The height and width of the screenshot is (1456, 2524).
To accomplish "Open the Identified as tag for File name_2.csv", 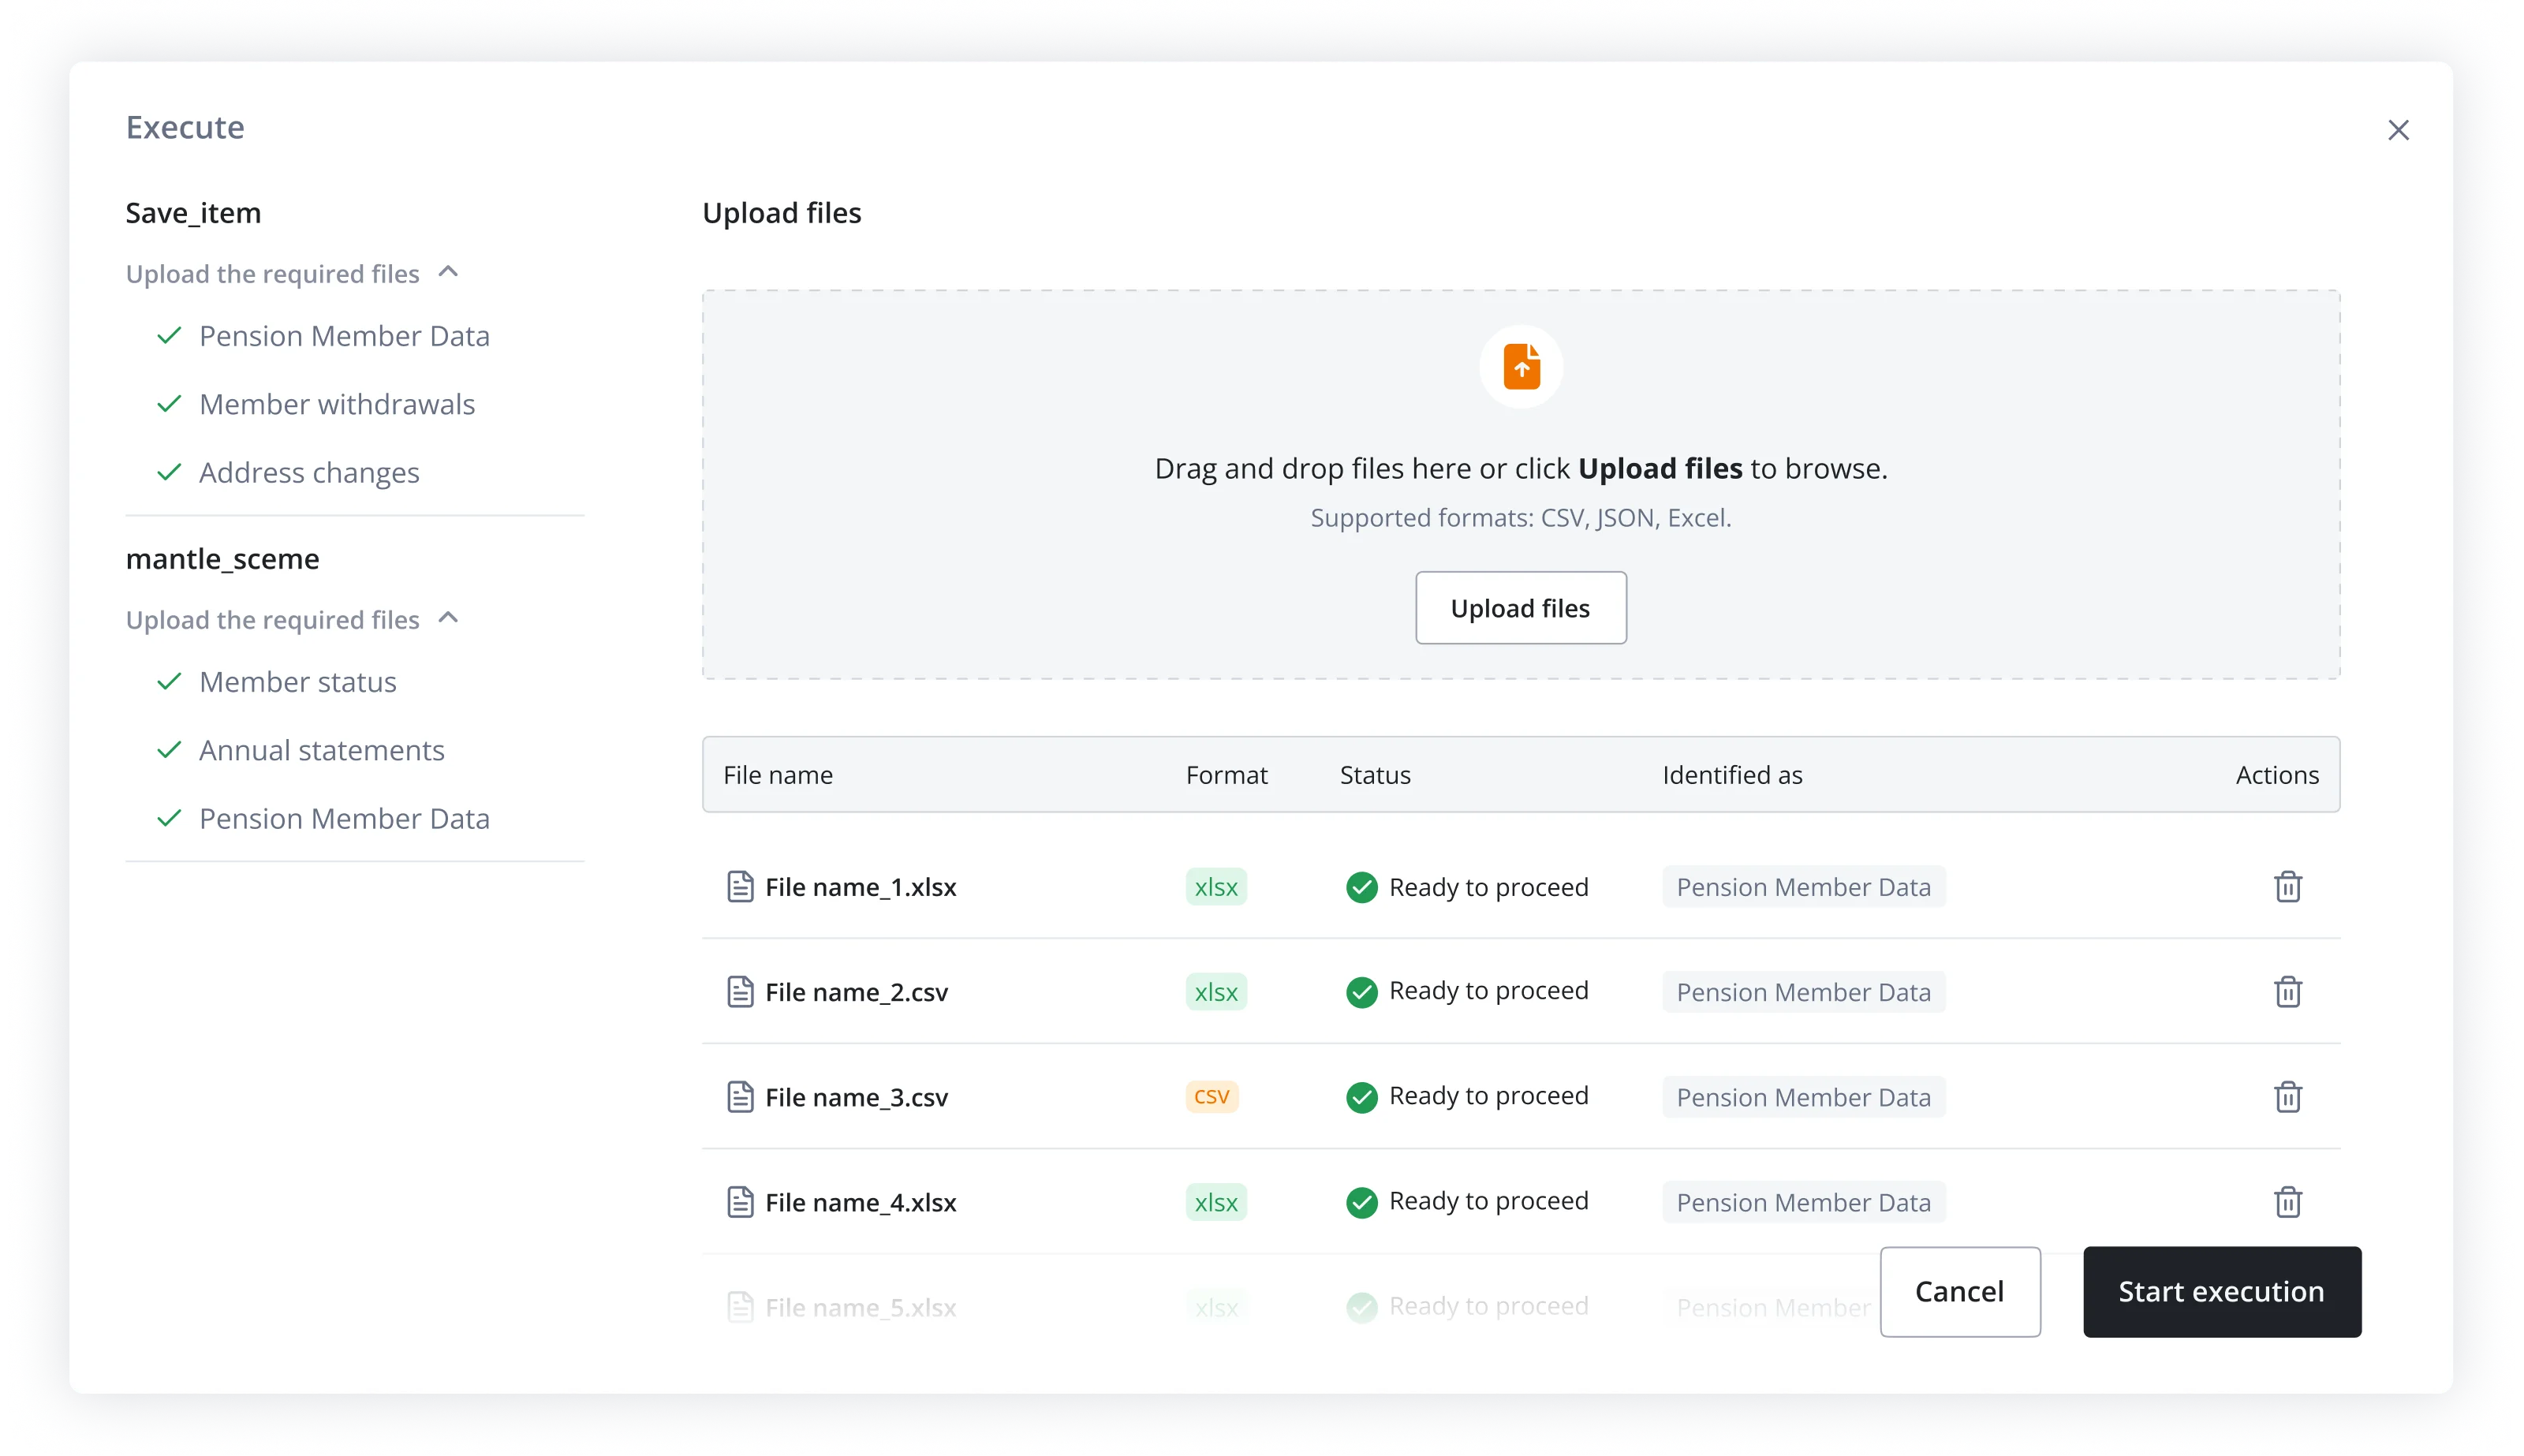I will click(x=1803, y=991).
